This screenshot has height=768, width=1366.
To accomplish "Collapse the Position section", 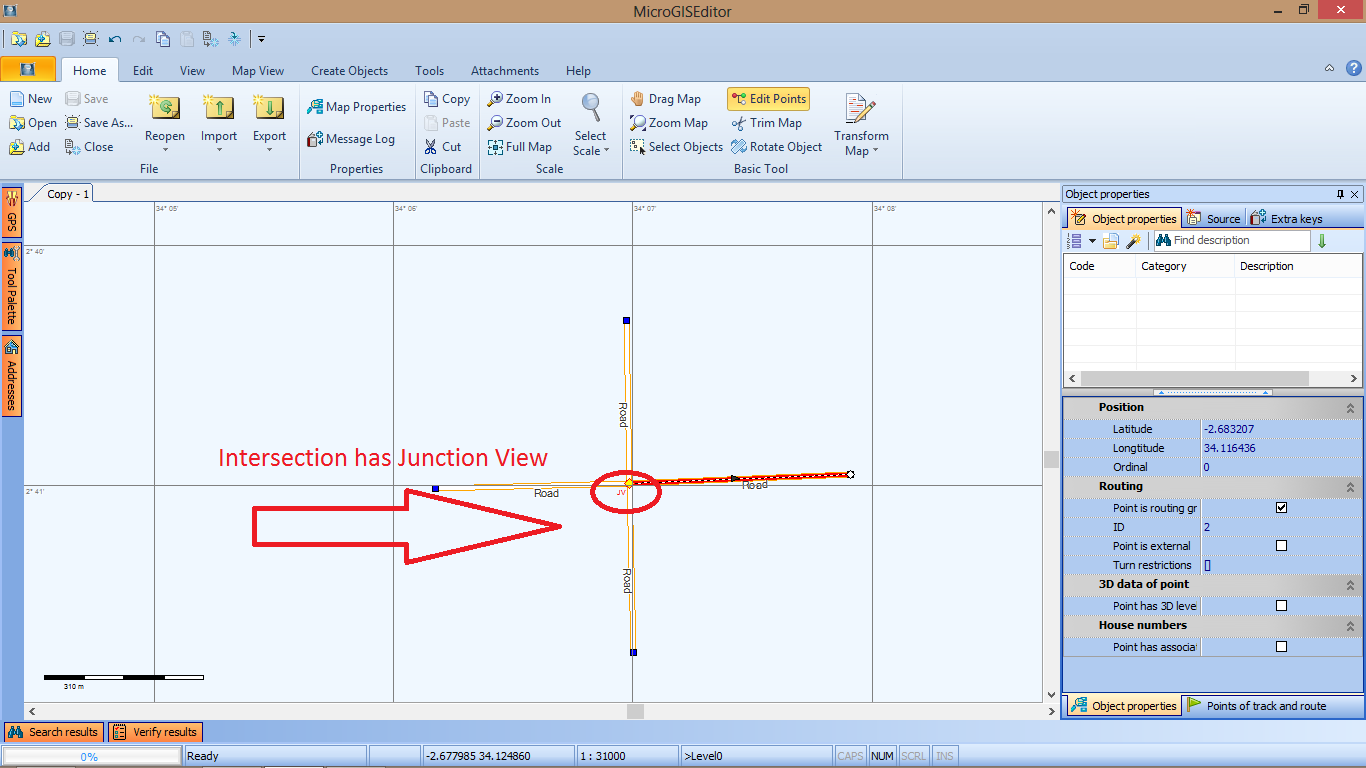I will (1349, 408).
